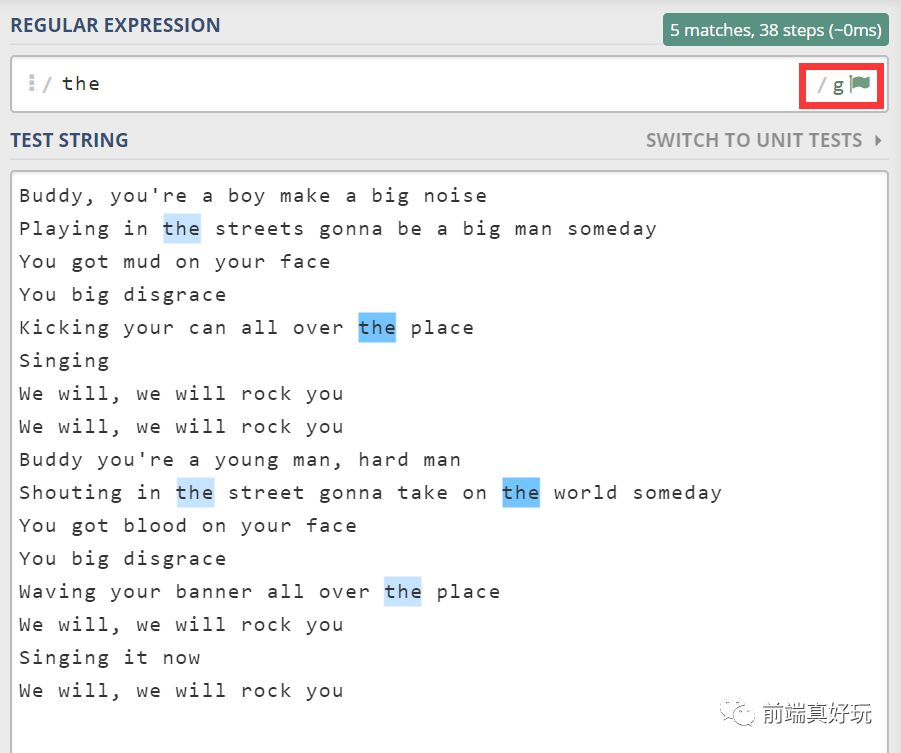Screen dimensions: 901x753
Task: Click the first 'You big disgrace' line
Action: pyautogui.click(x=122, y=295)
